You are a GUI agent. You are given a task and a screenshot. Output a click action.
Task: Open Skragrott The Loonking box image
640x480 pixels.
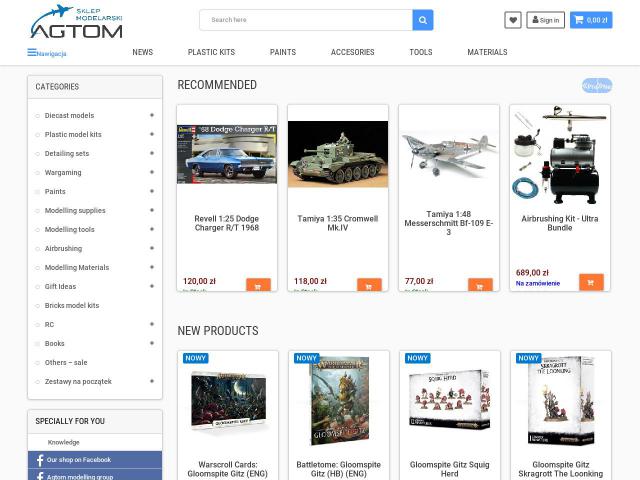click(x=562, y=402)
